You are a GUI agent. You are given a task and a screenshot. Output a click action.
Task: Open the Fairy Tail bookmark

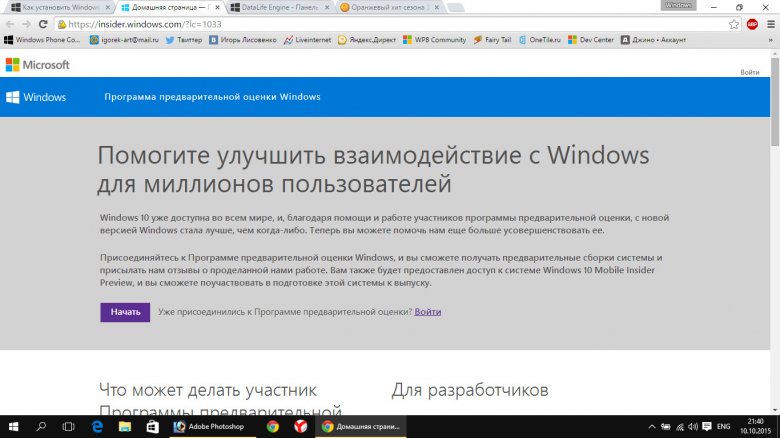tap(492, 40)
